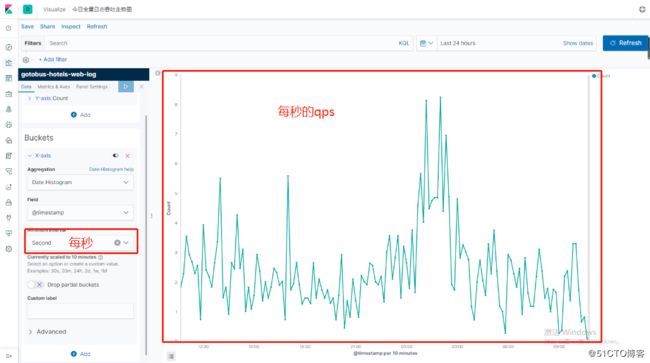Click the '@timestamp per 10 minutes' axis label

(386, 353)
